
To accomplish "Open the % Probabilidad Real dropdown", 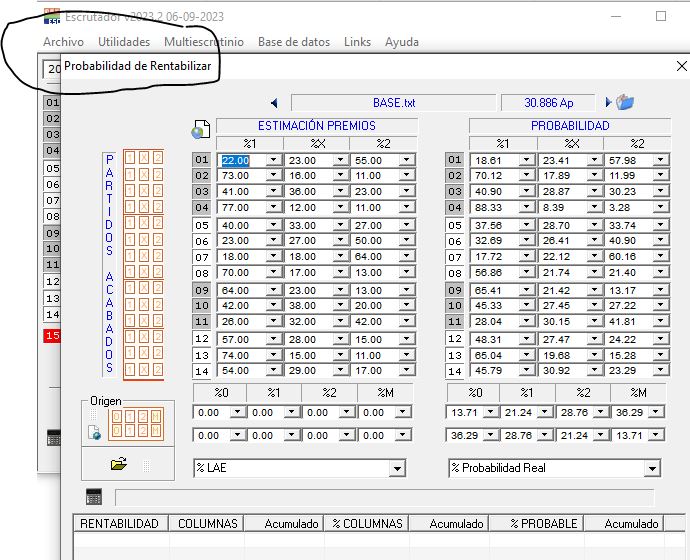I will point(652,468).
